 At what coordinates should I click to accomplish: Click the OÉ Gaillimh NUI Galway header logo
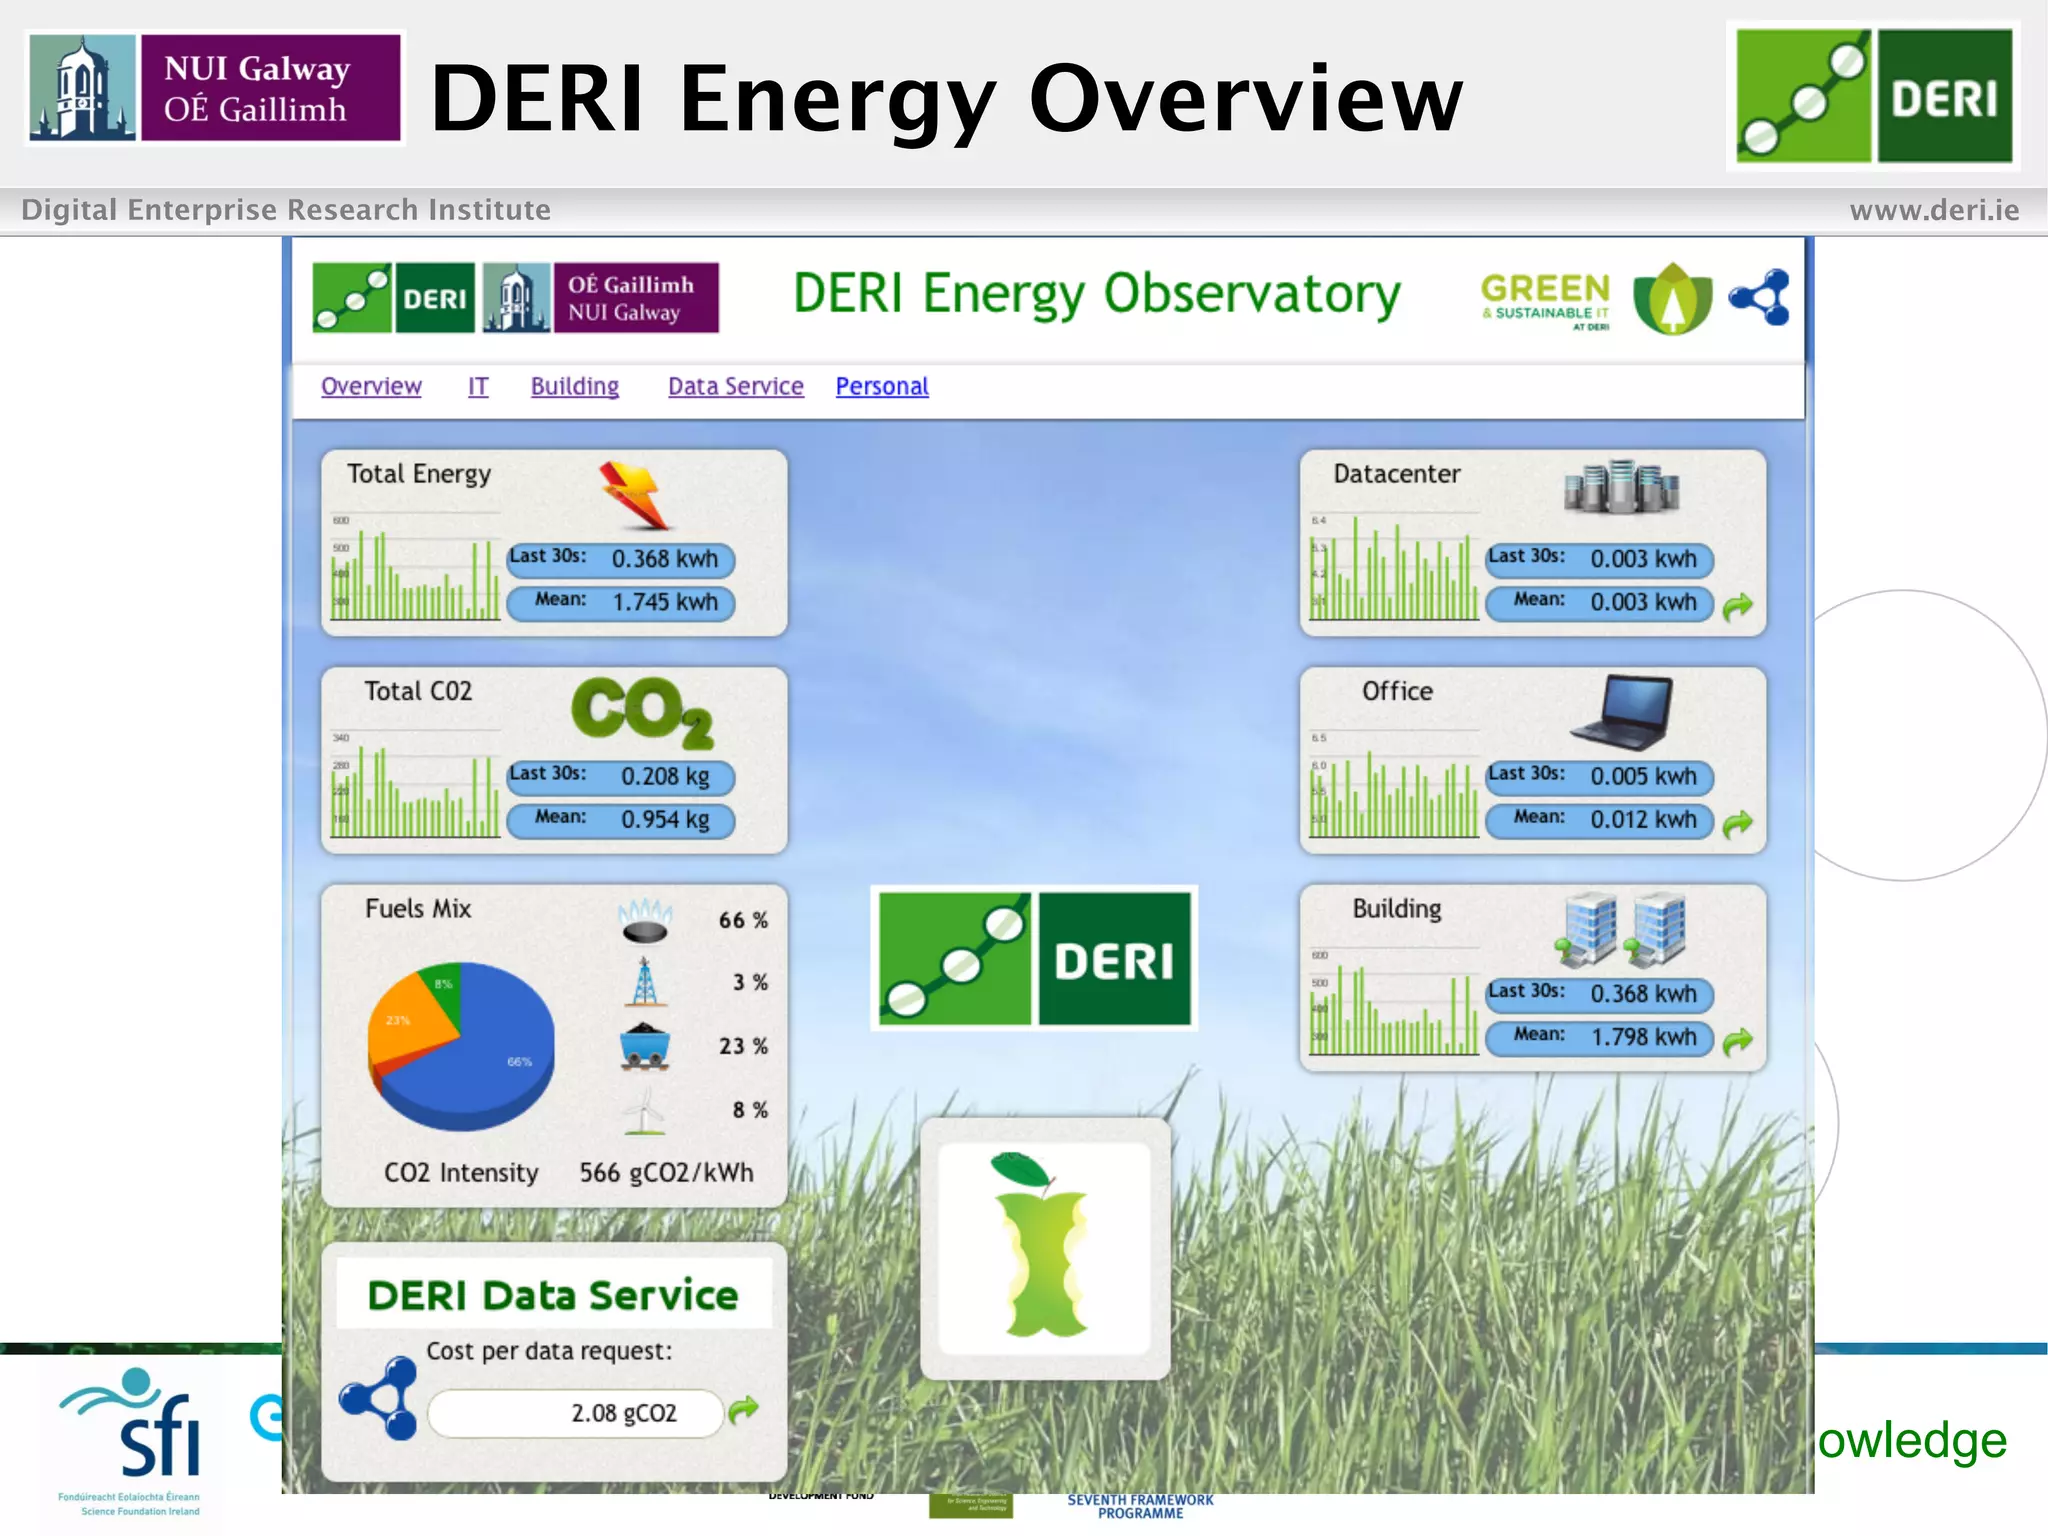(x=601, y=297)
